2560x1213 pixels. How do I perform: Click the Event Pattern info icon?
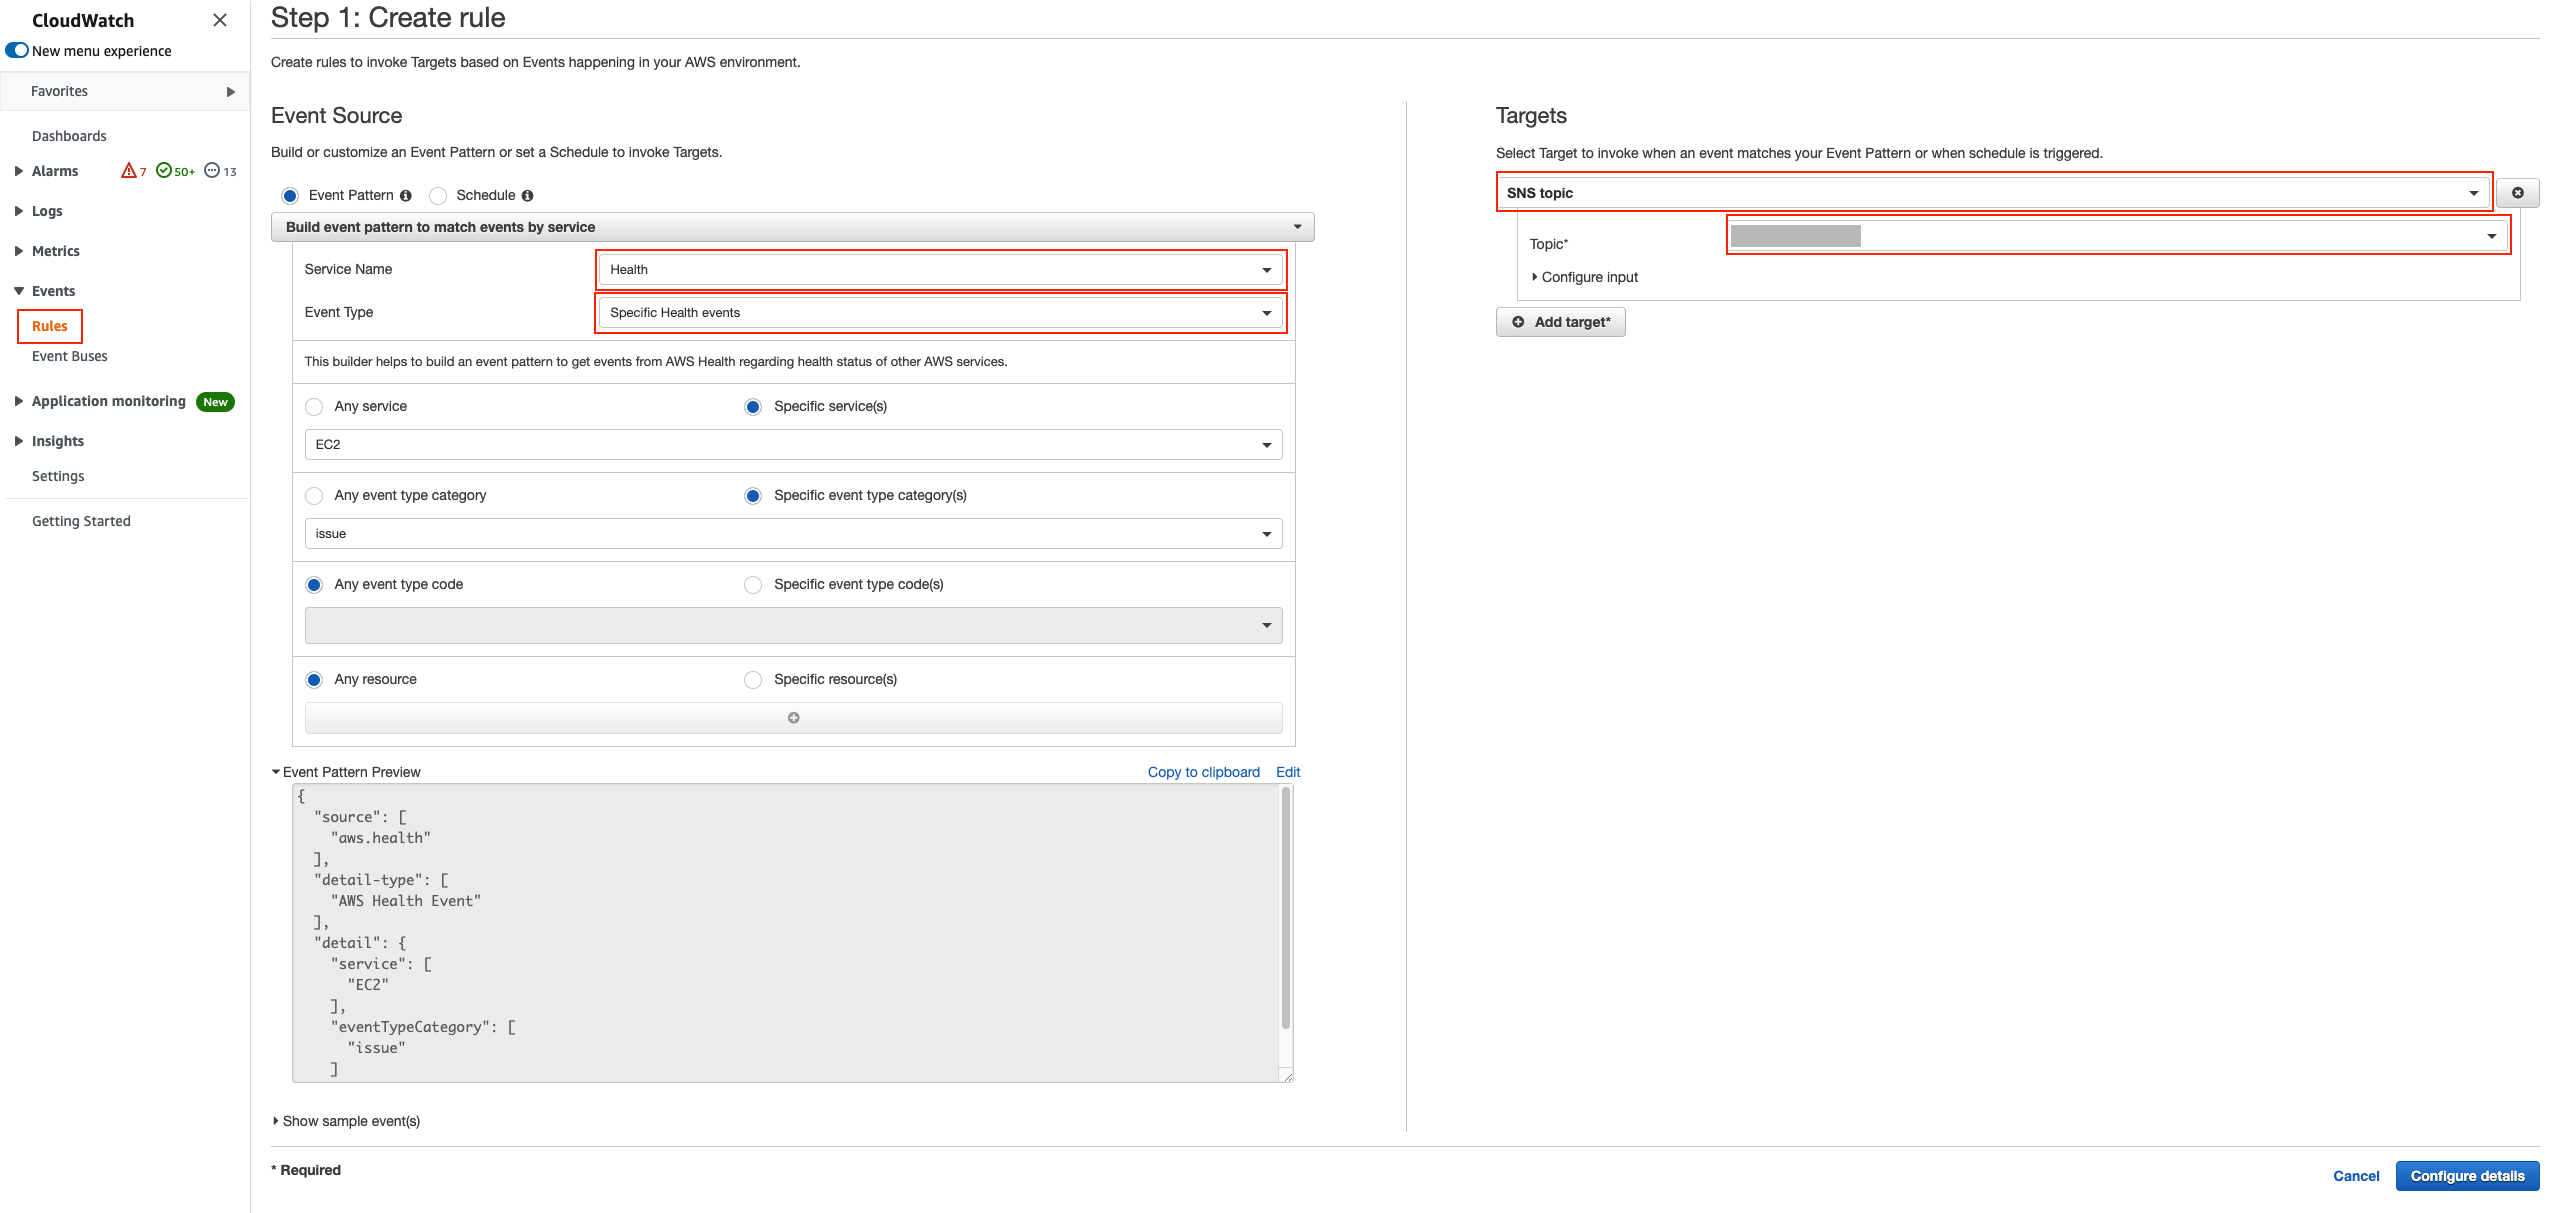click(406, 196)
